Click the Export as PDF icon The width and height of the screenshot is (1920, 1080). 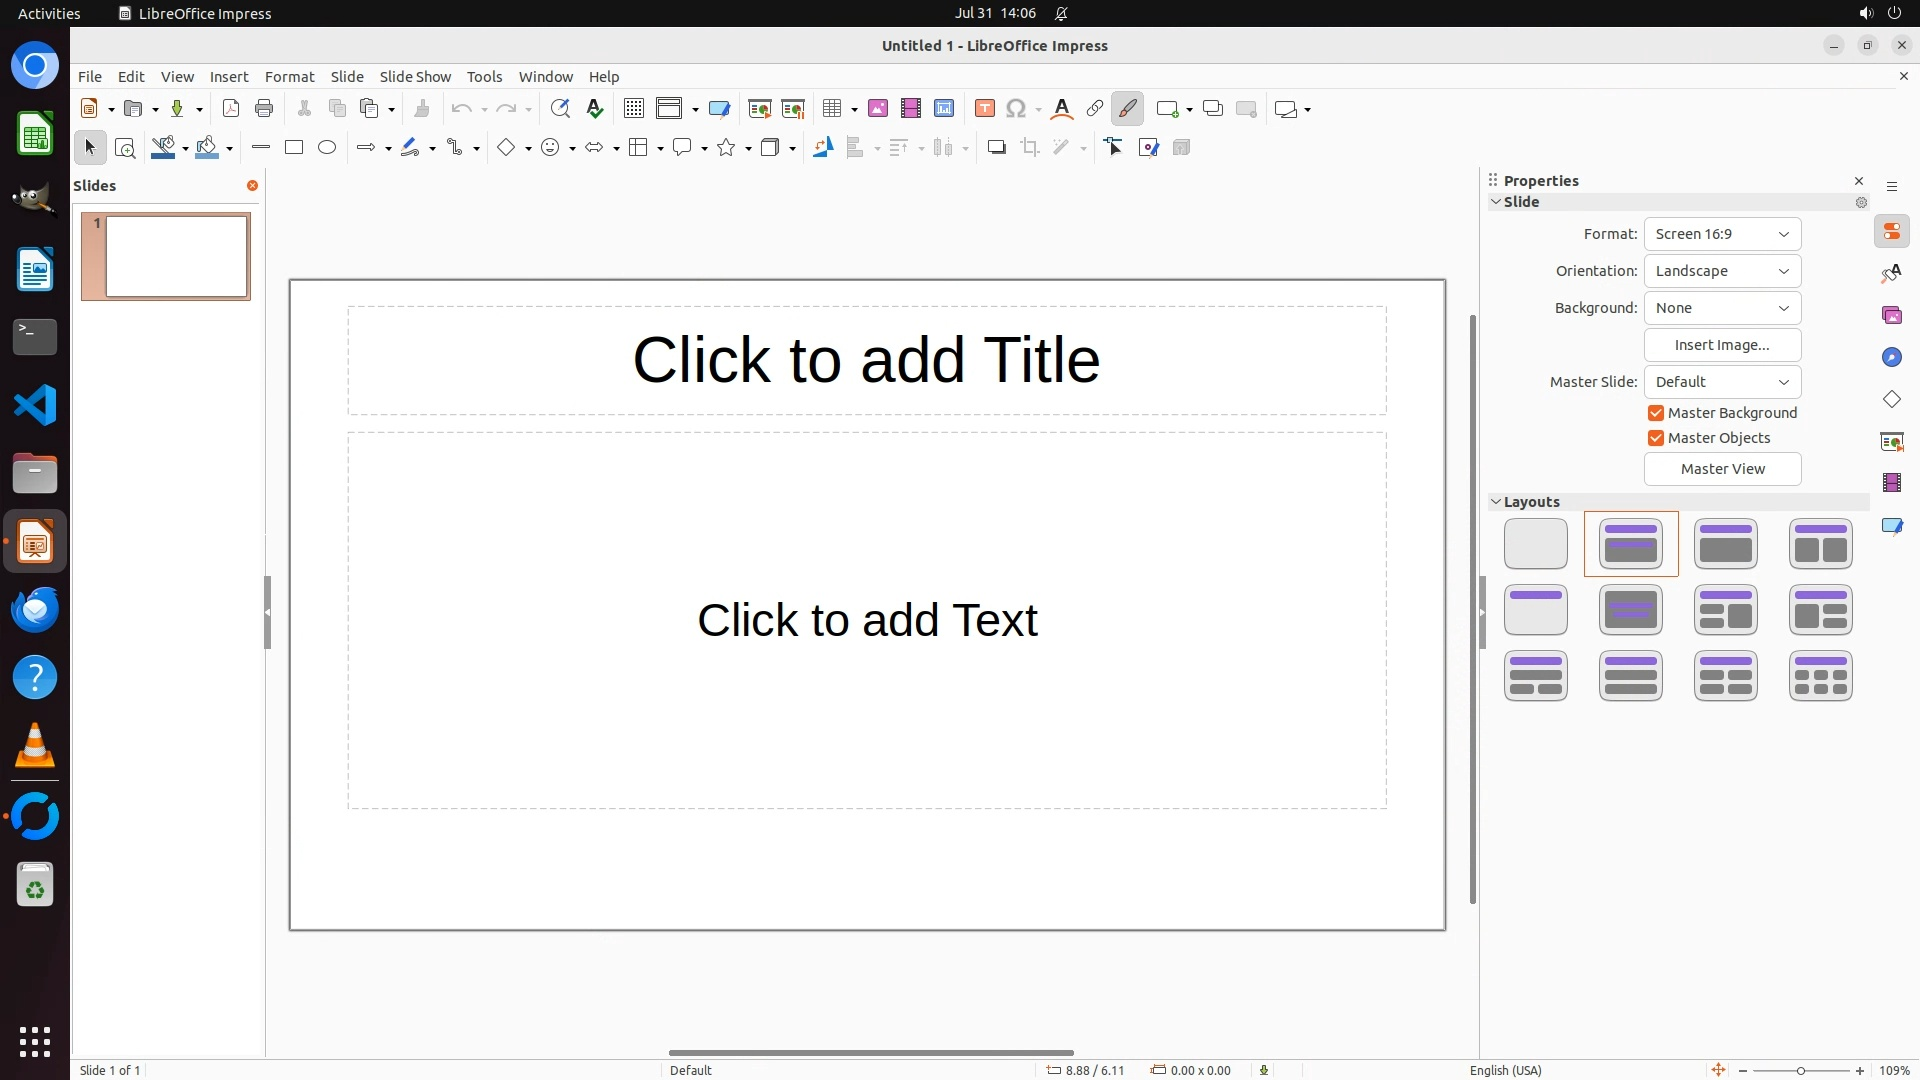point(231,109)
